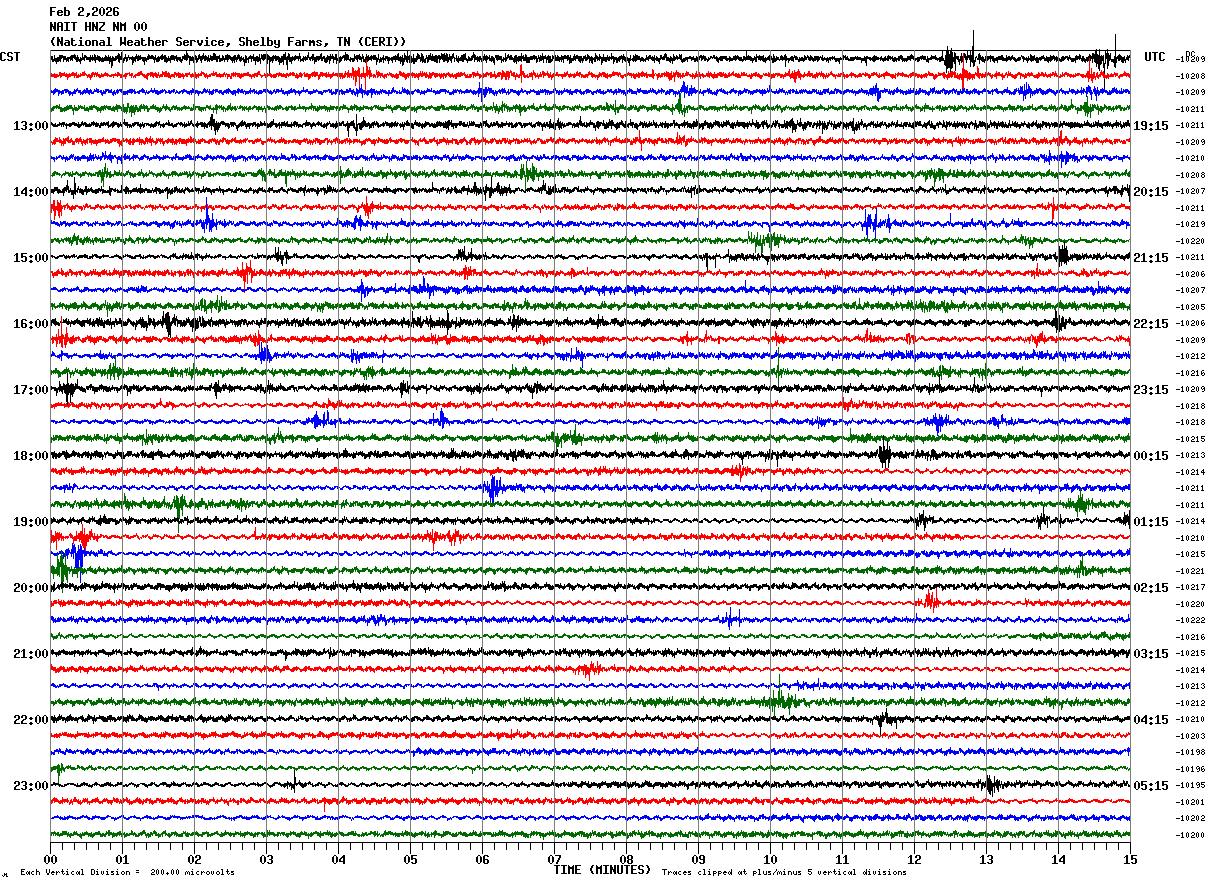Select the 15:00 CST time label

[30, 258]
